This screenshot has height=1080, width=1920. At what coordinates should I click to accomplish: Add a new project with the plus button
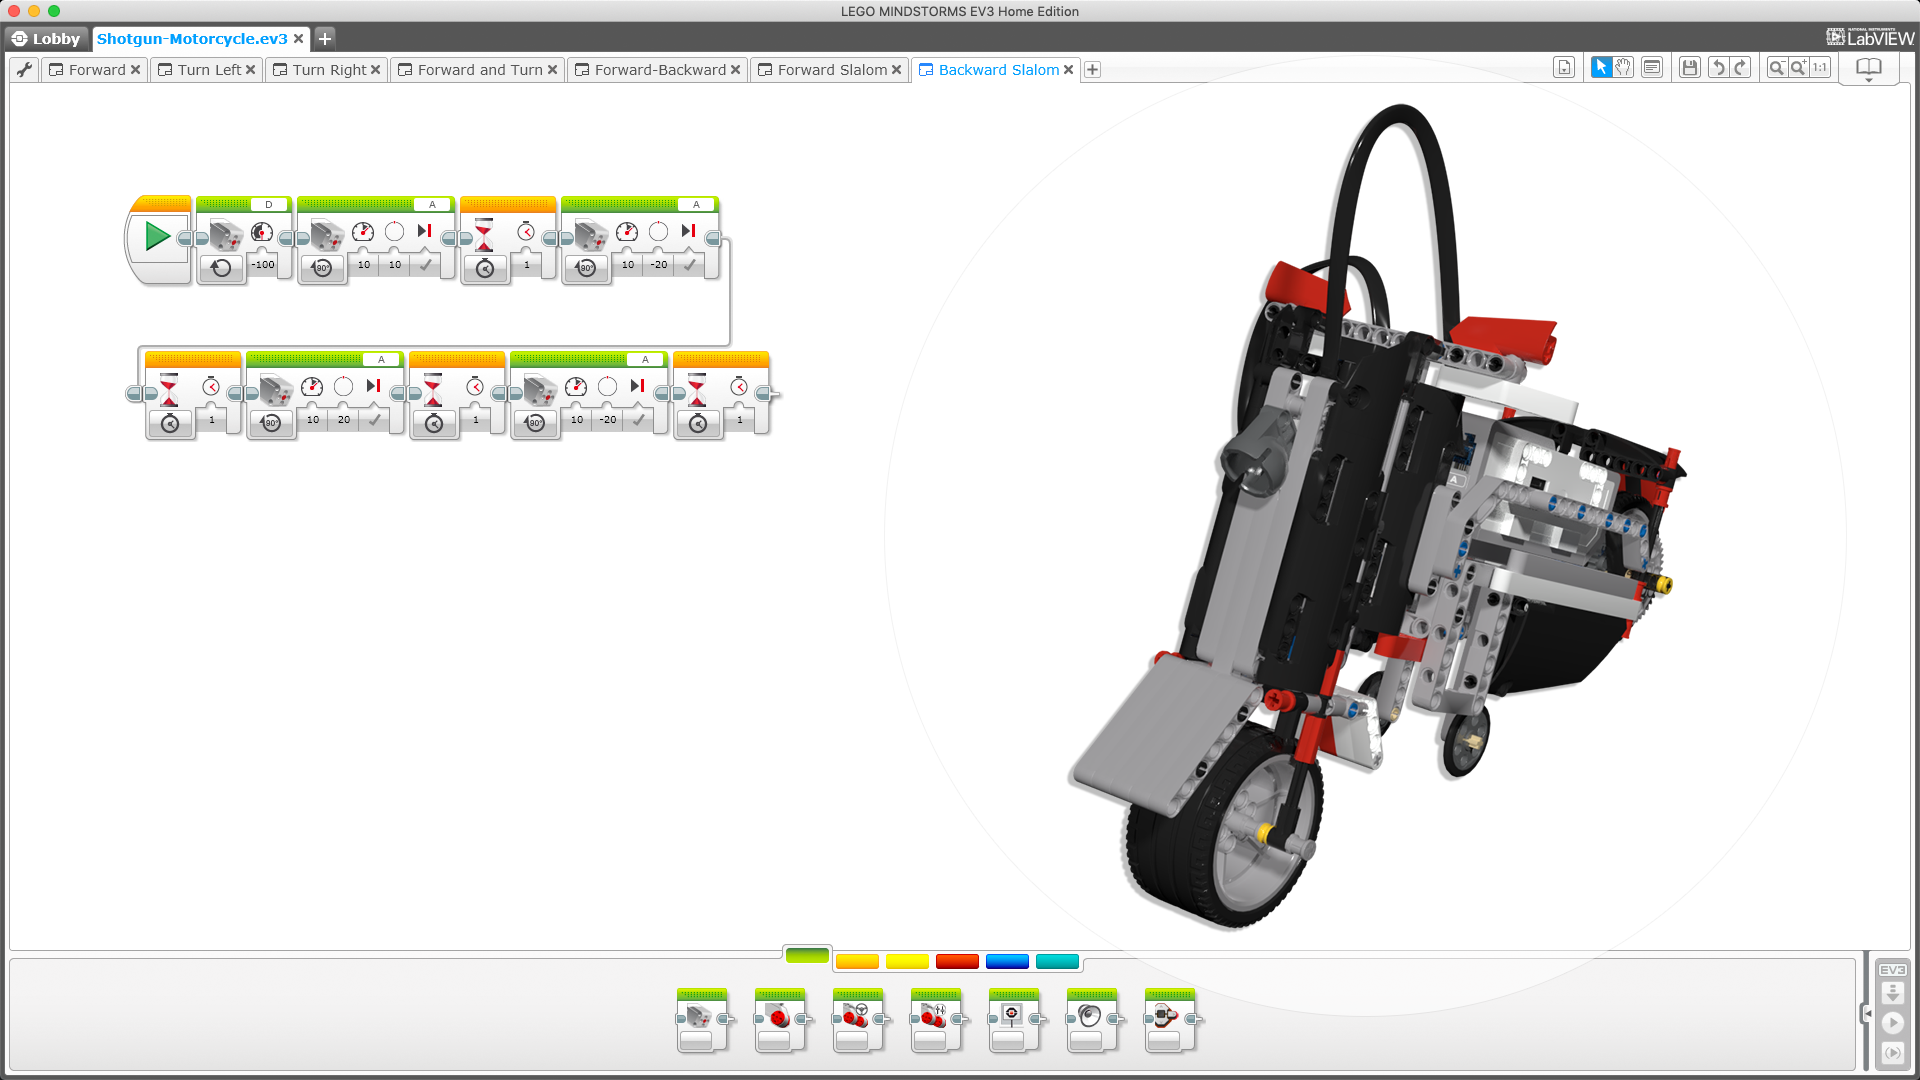point(324,38)
